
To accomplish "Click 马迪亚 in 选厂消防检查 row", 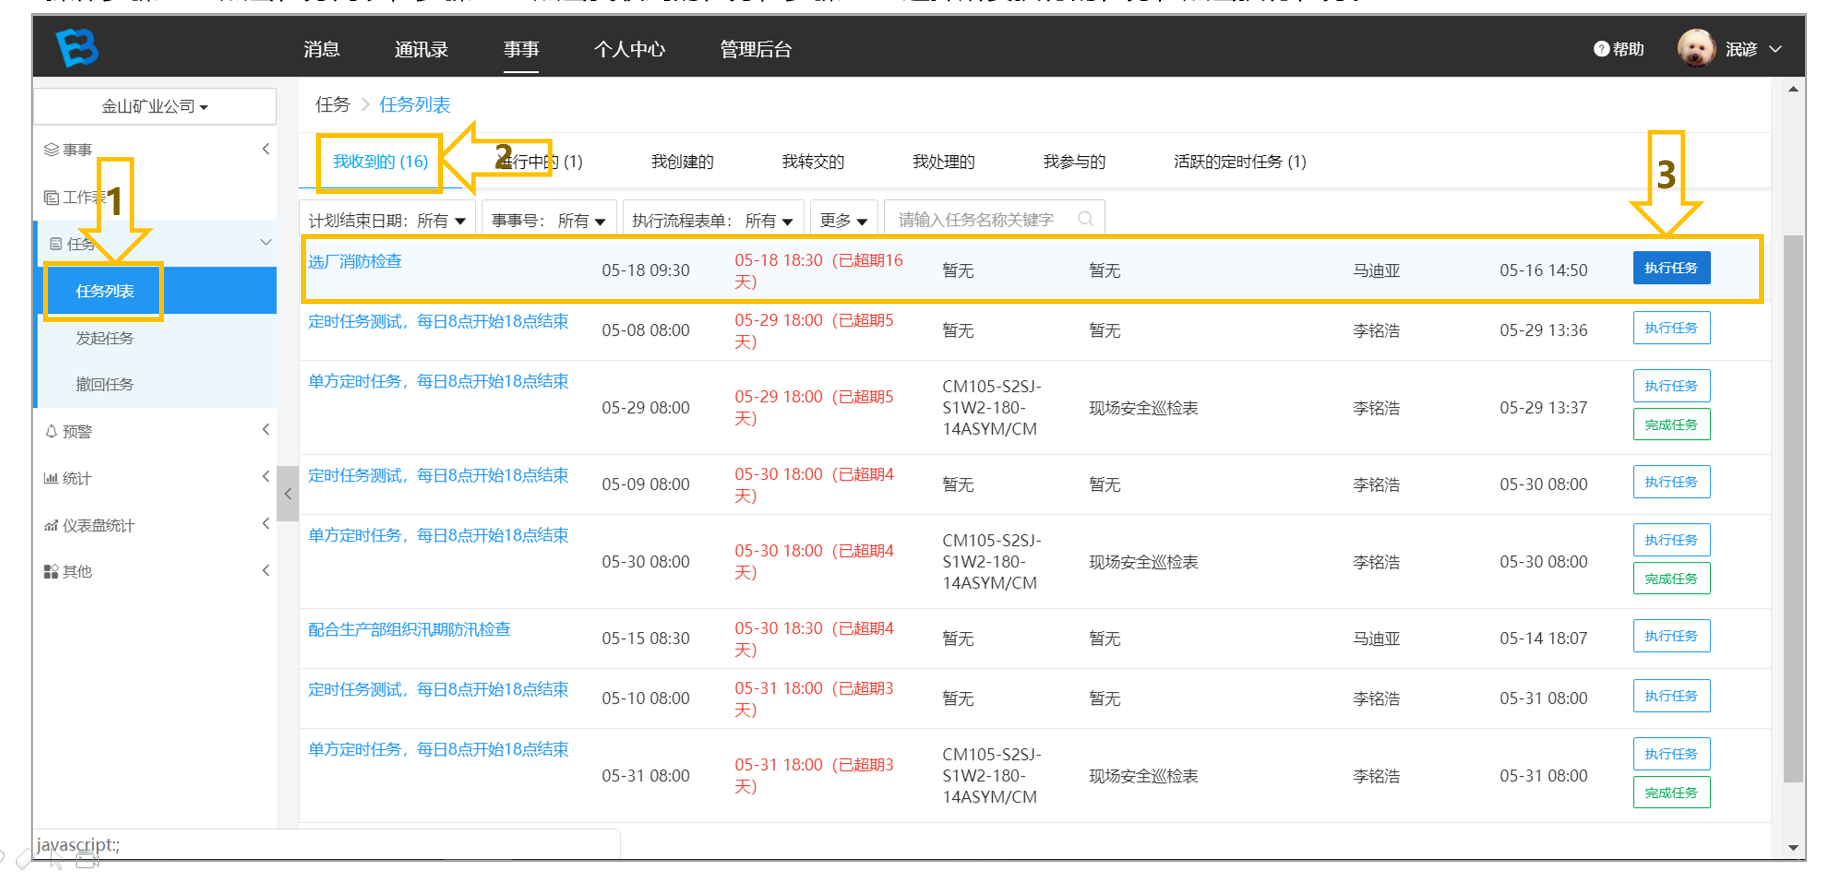I will 1376,271.
